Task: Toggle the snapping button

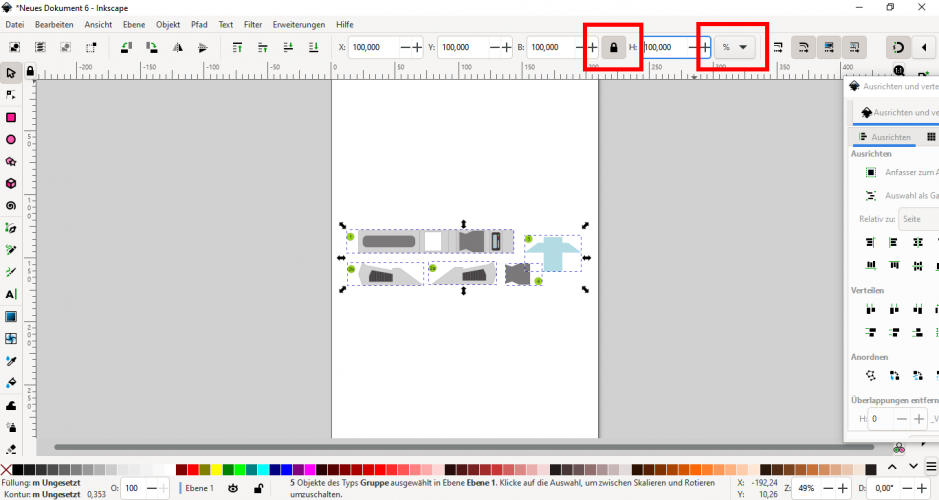Action: 898,47
